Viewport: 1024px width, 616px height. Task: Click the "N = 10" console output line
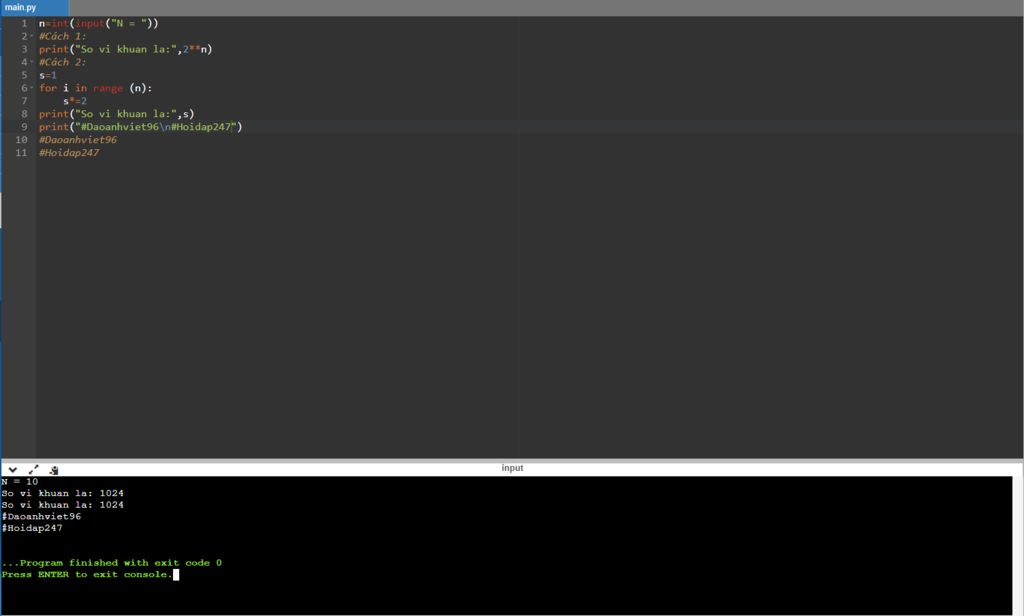tap(20, 482)
